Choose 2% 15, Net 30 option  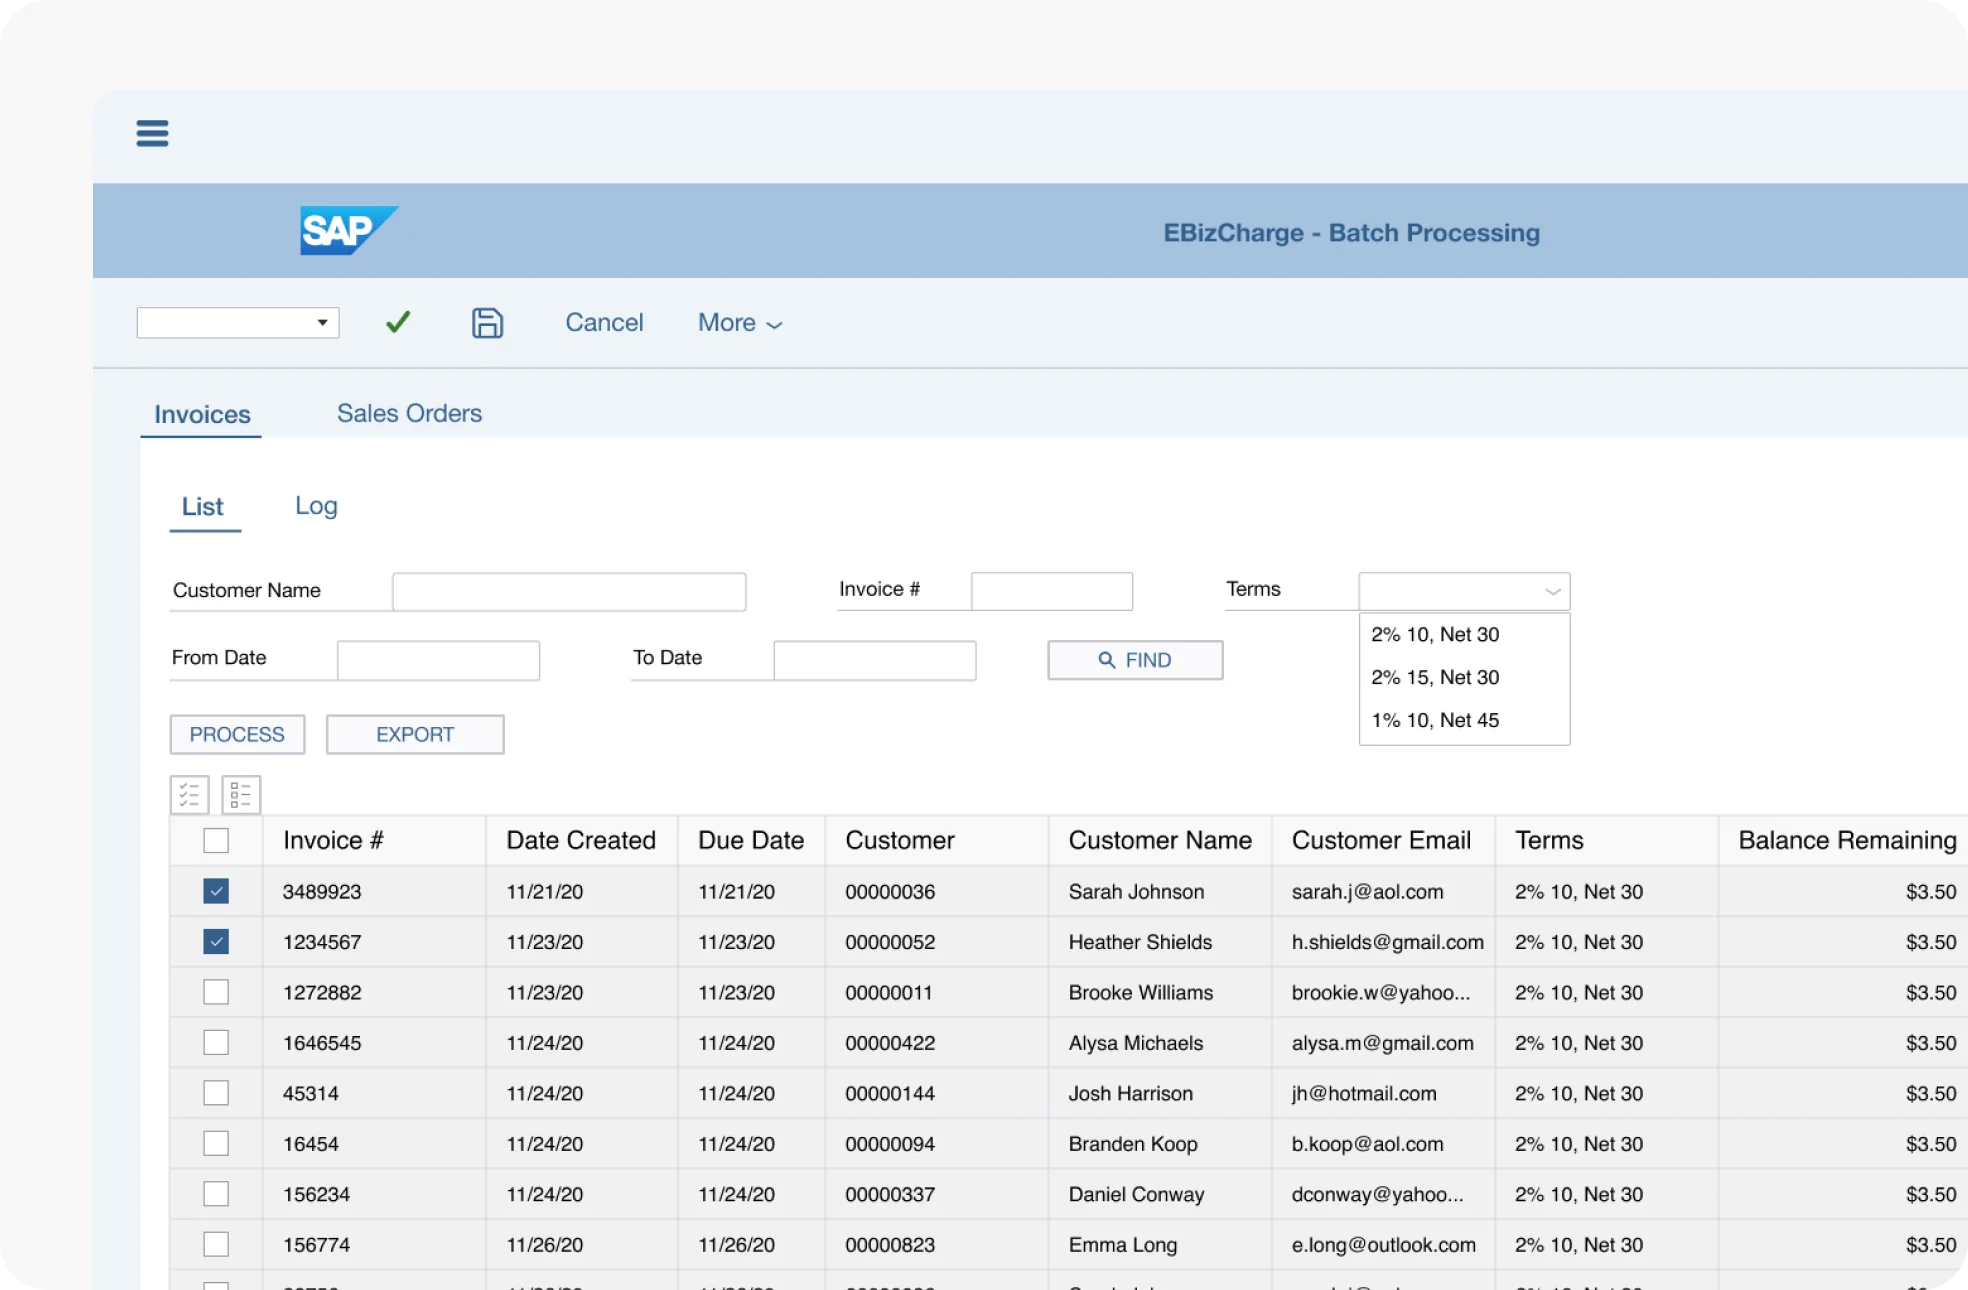coord(1435,677)
